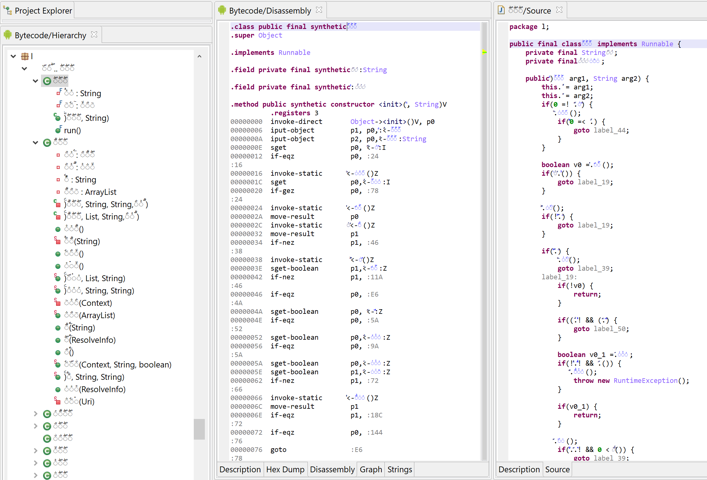Image resolution: width=707 pixels, height=480 pixels.
Task: Switch to the Project Explorer tab
Action: [38, 10]
